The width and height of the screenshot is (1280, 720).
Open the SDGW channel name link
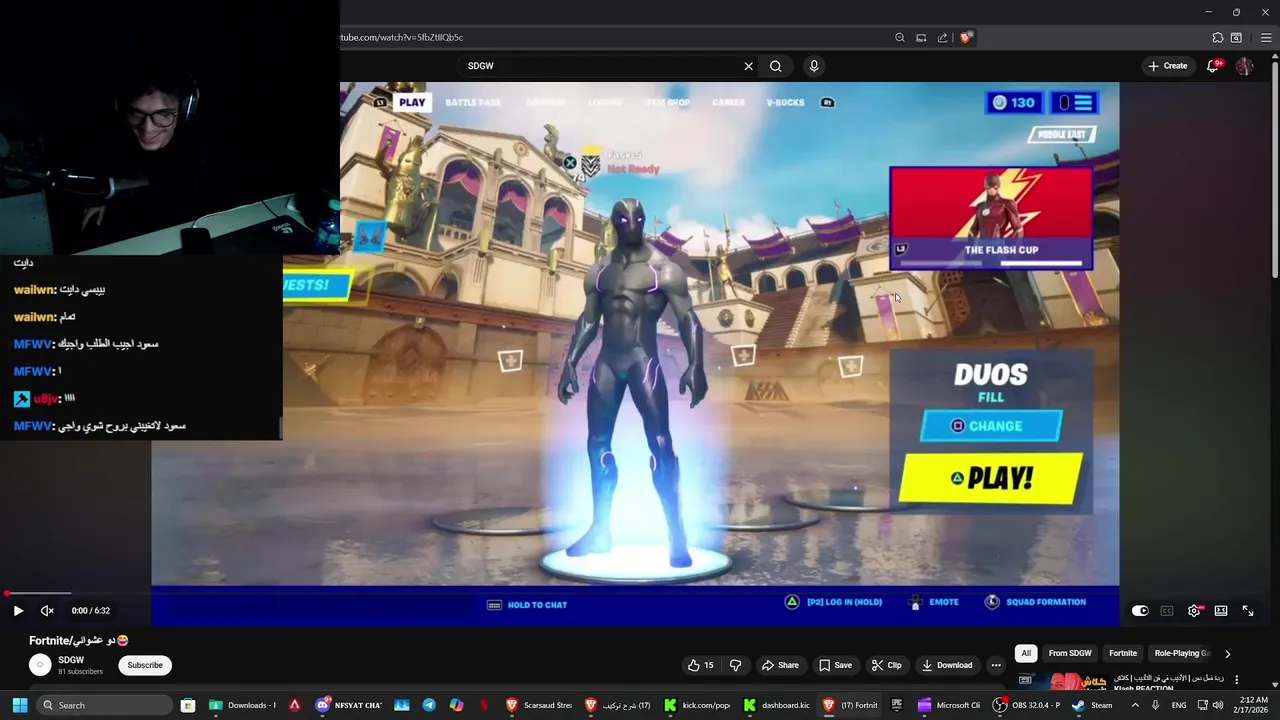point(71,660)
